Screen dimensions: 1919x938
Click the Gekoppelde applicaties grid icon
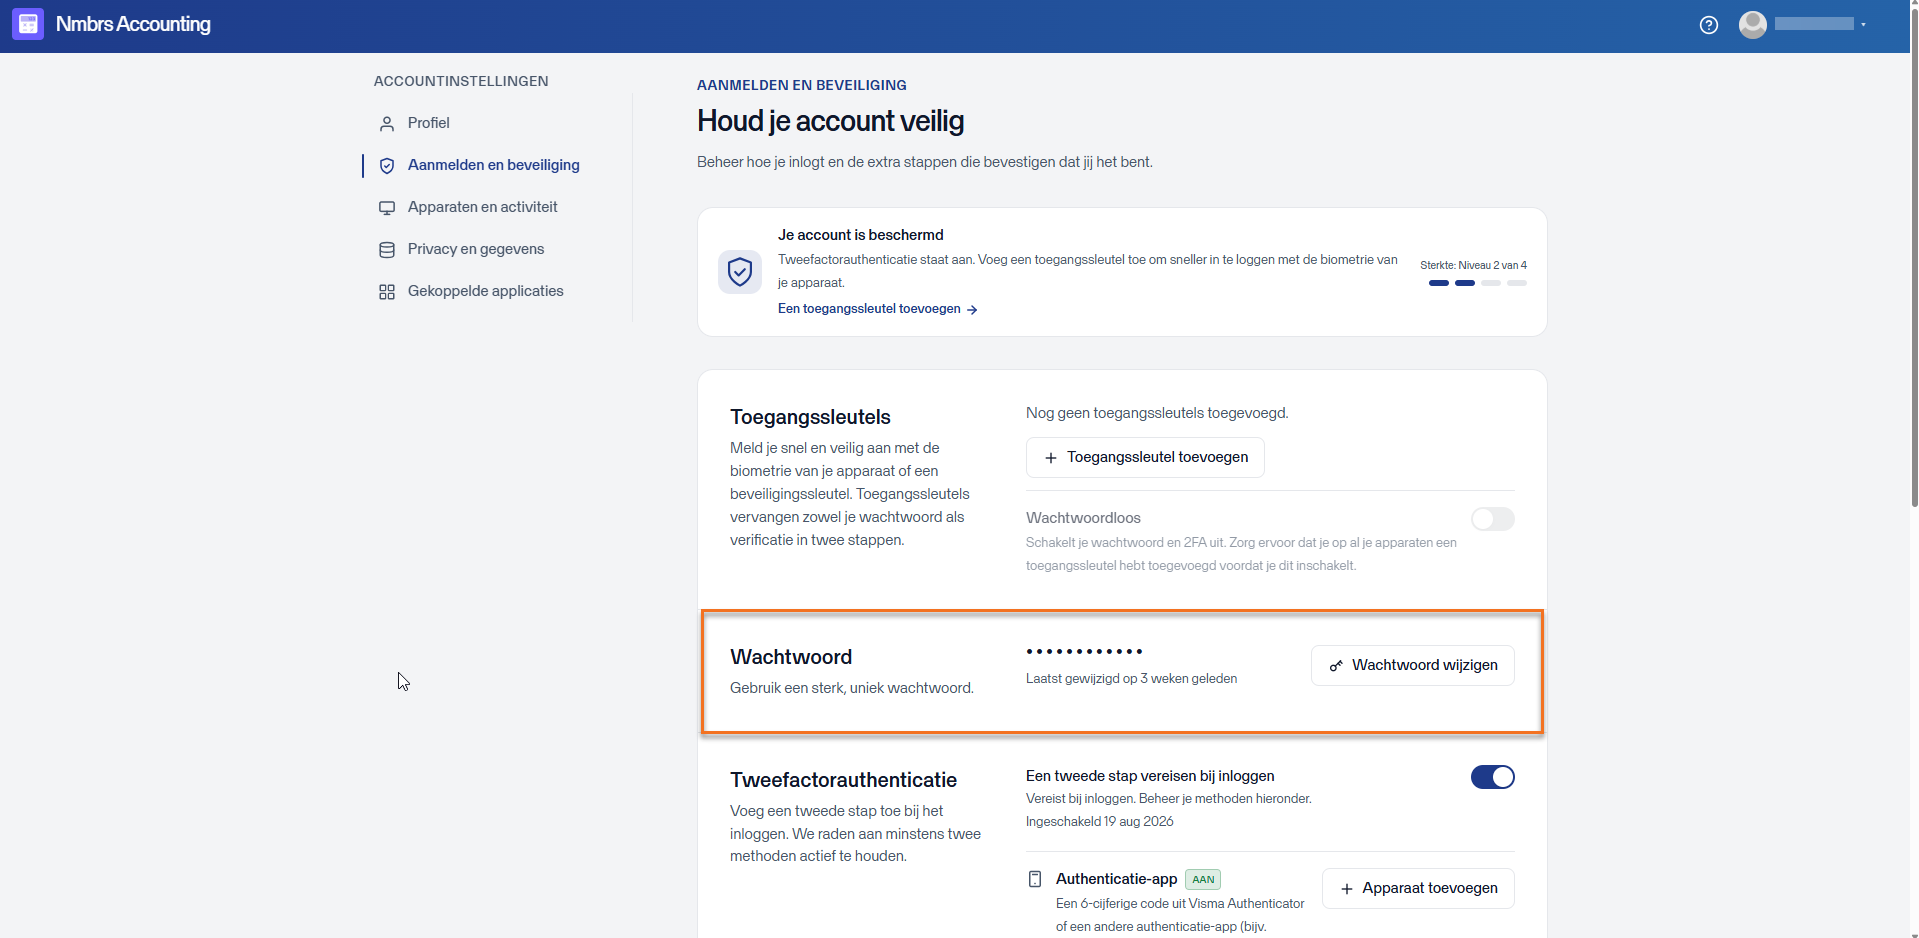(387, 292)
